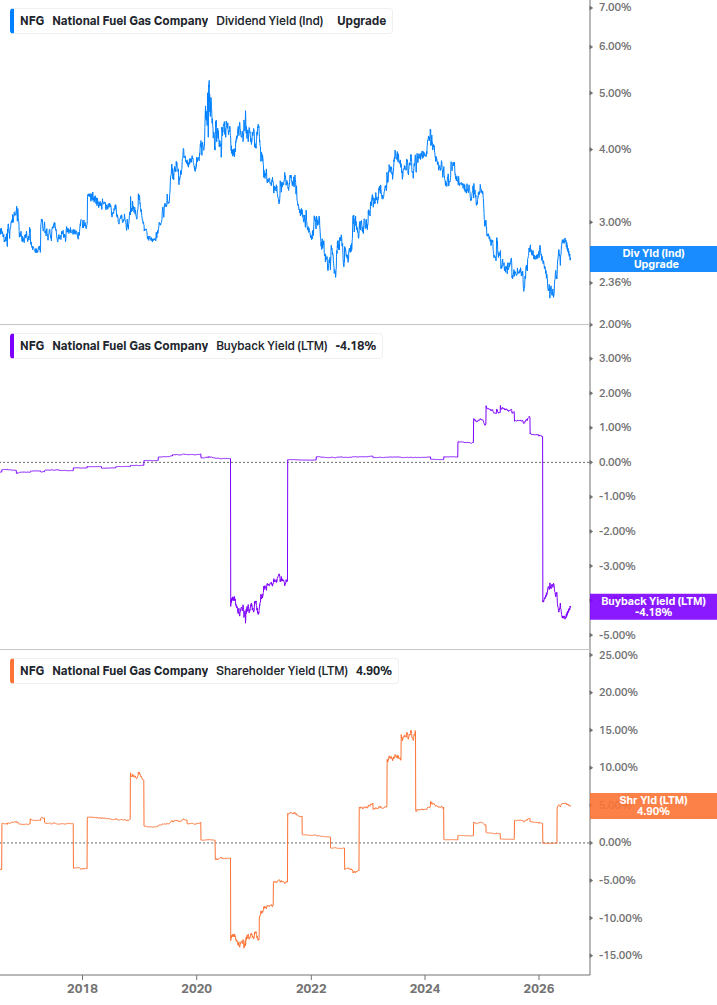
Task: Click the 2024 label on the time axis
Action: tap(425, 989)
